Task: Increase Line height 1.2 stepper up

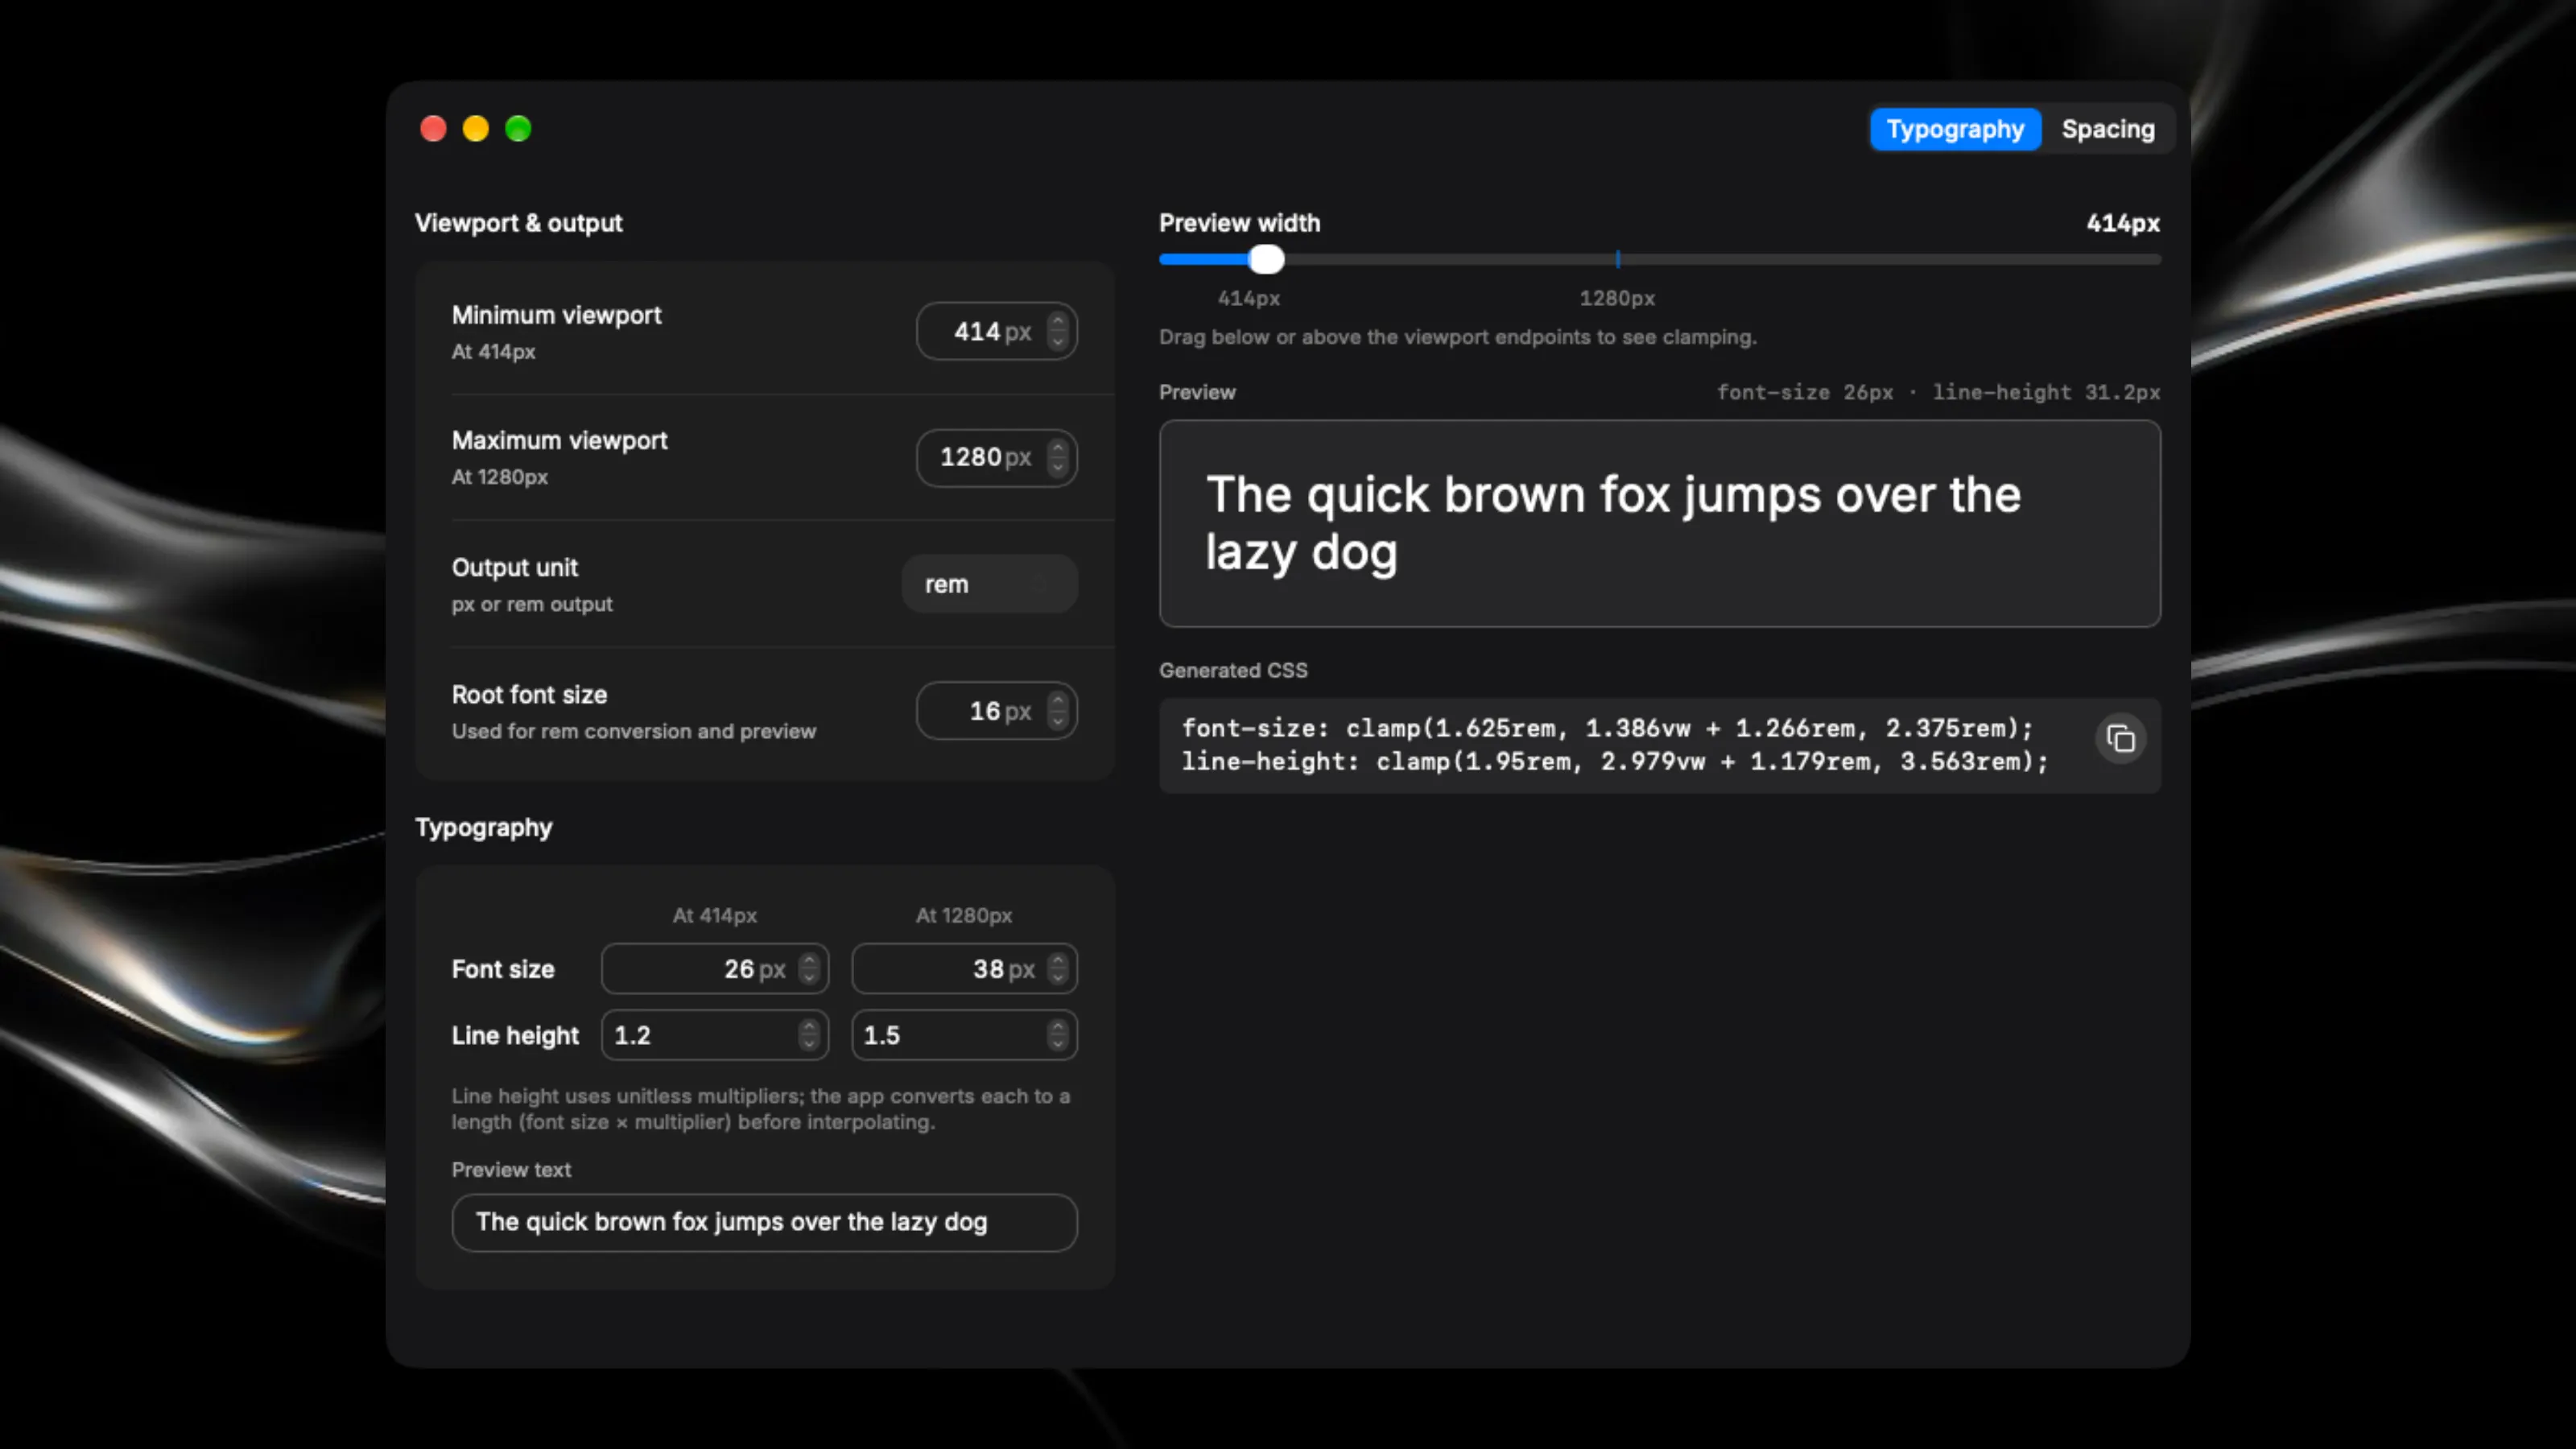Action: (809, 1026)
